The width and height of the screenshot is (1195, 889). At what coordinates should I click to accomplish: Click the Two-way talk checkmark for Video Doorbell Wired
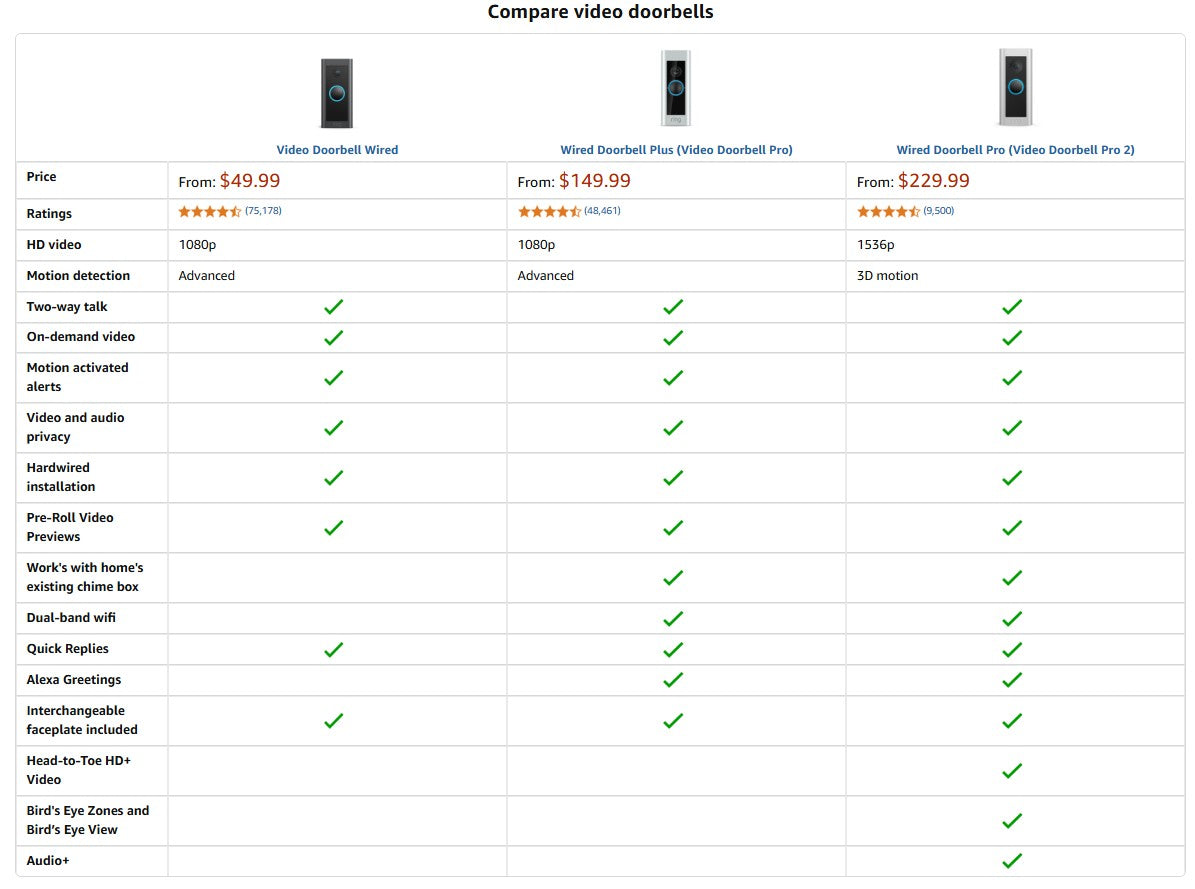click(x=333, y=307)
